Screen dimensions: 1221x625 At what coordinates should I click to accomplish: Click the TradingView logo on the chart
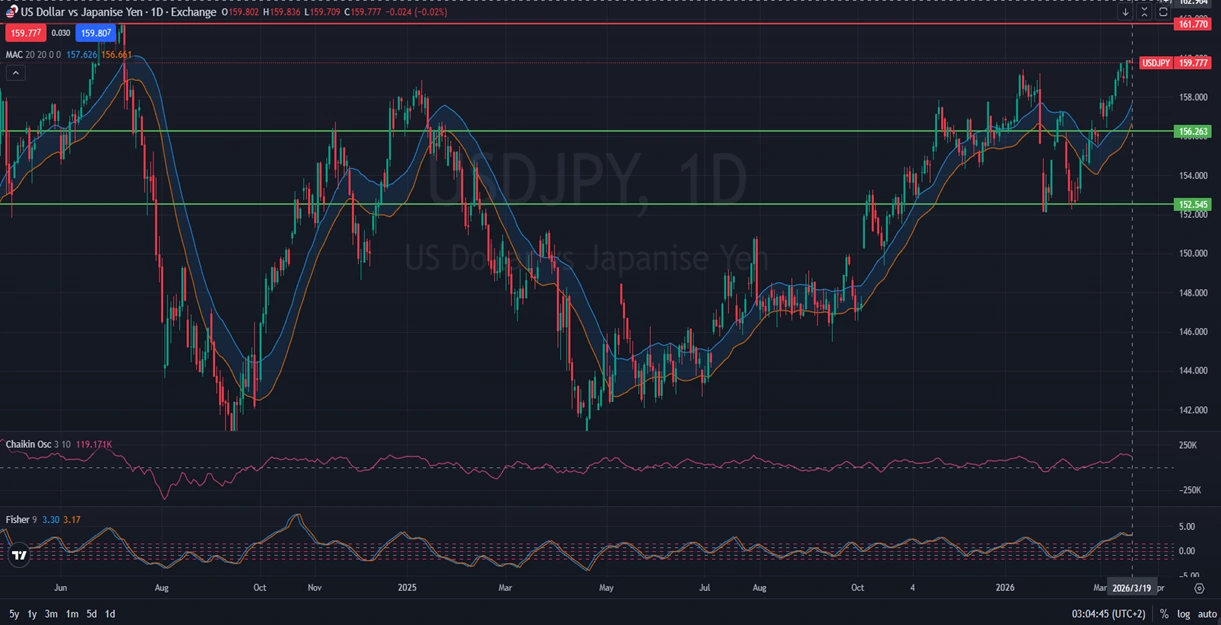tap(18, 554)
